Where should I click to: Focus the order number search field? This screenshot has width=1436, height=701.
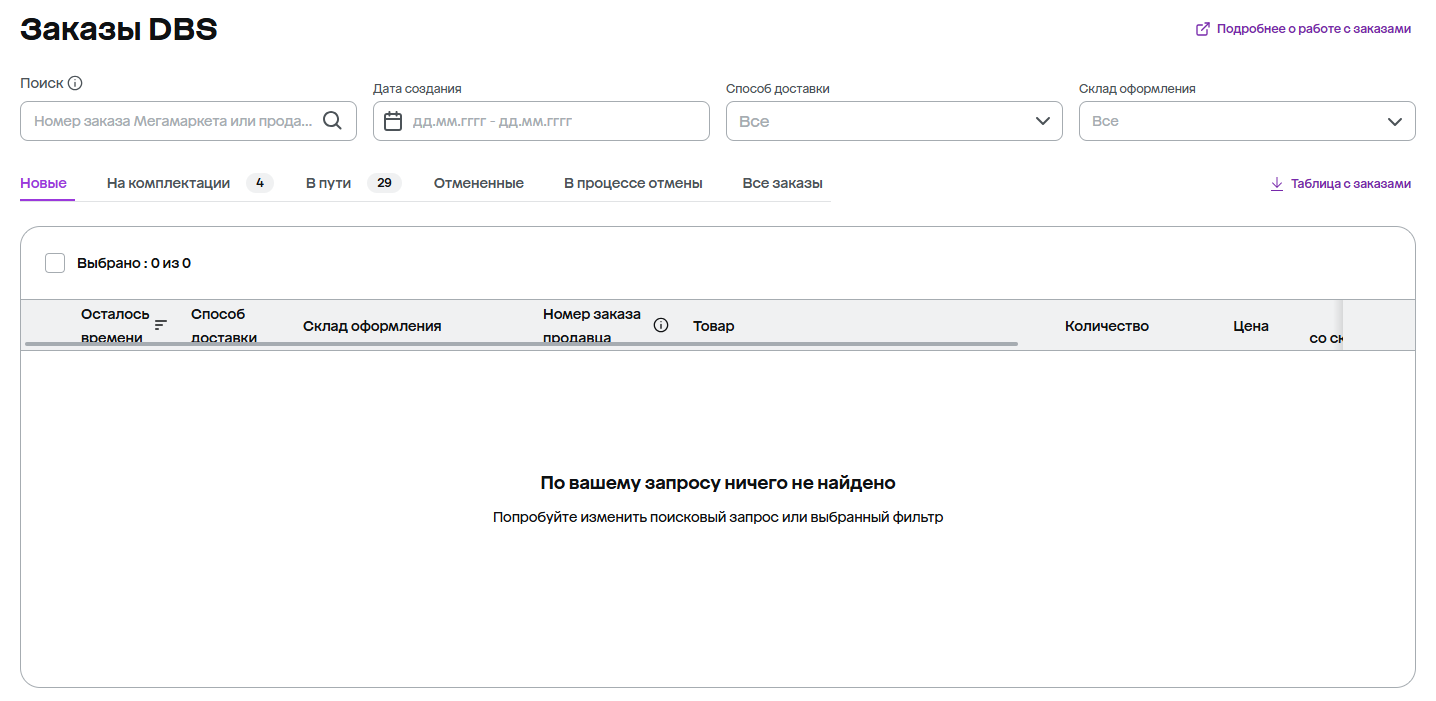(172, 121)
